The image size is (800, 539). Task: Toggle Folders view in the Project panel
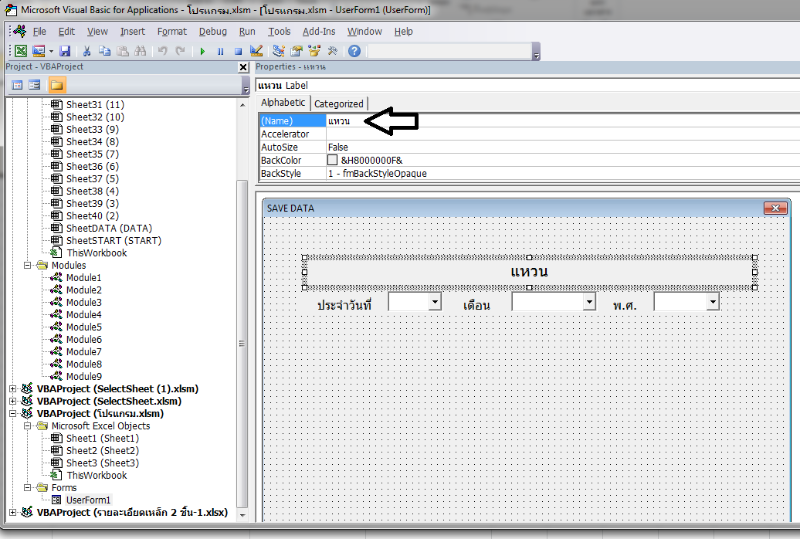click(56, 85)
